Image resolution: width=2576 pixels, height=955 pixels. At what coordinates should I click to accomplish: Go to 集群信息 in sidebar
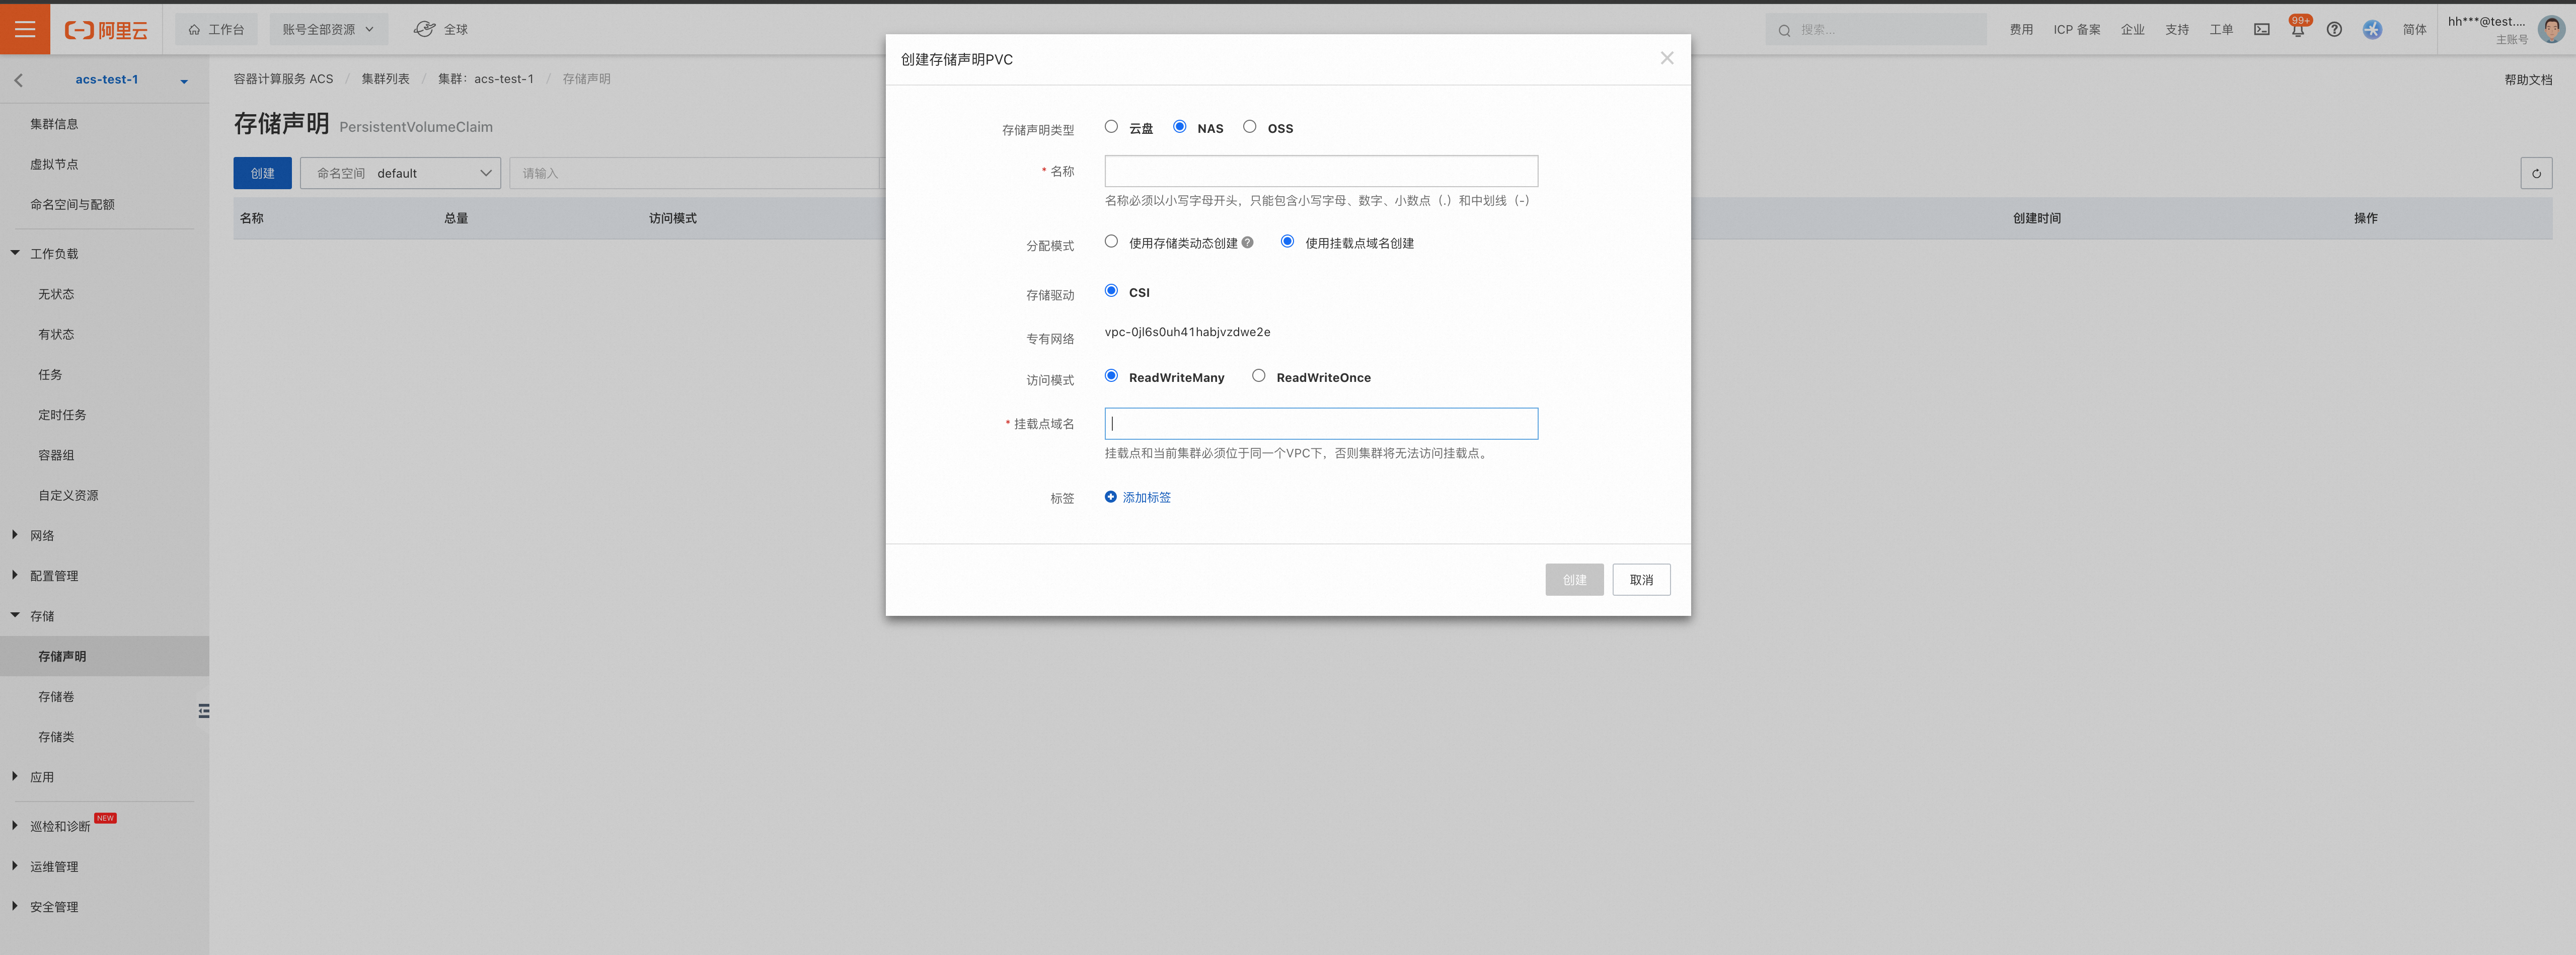pos(54,124)
